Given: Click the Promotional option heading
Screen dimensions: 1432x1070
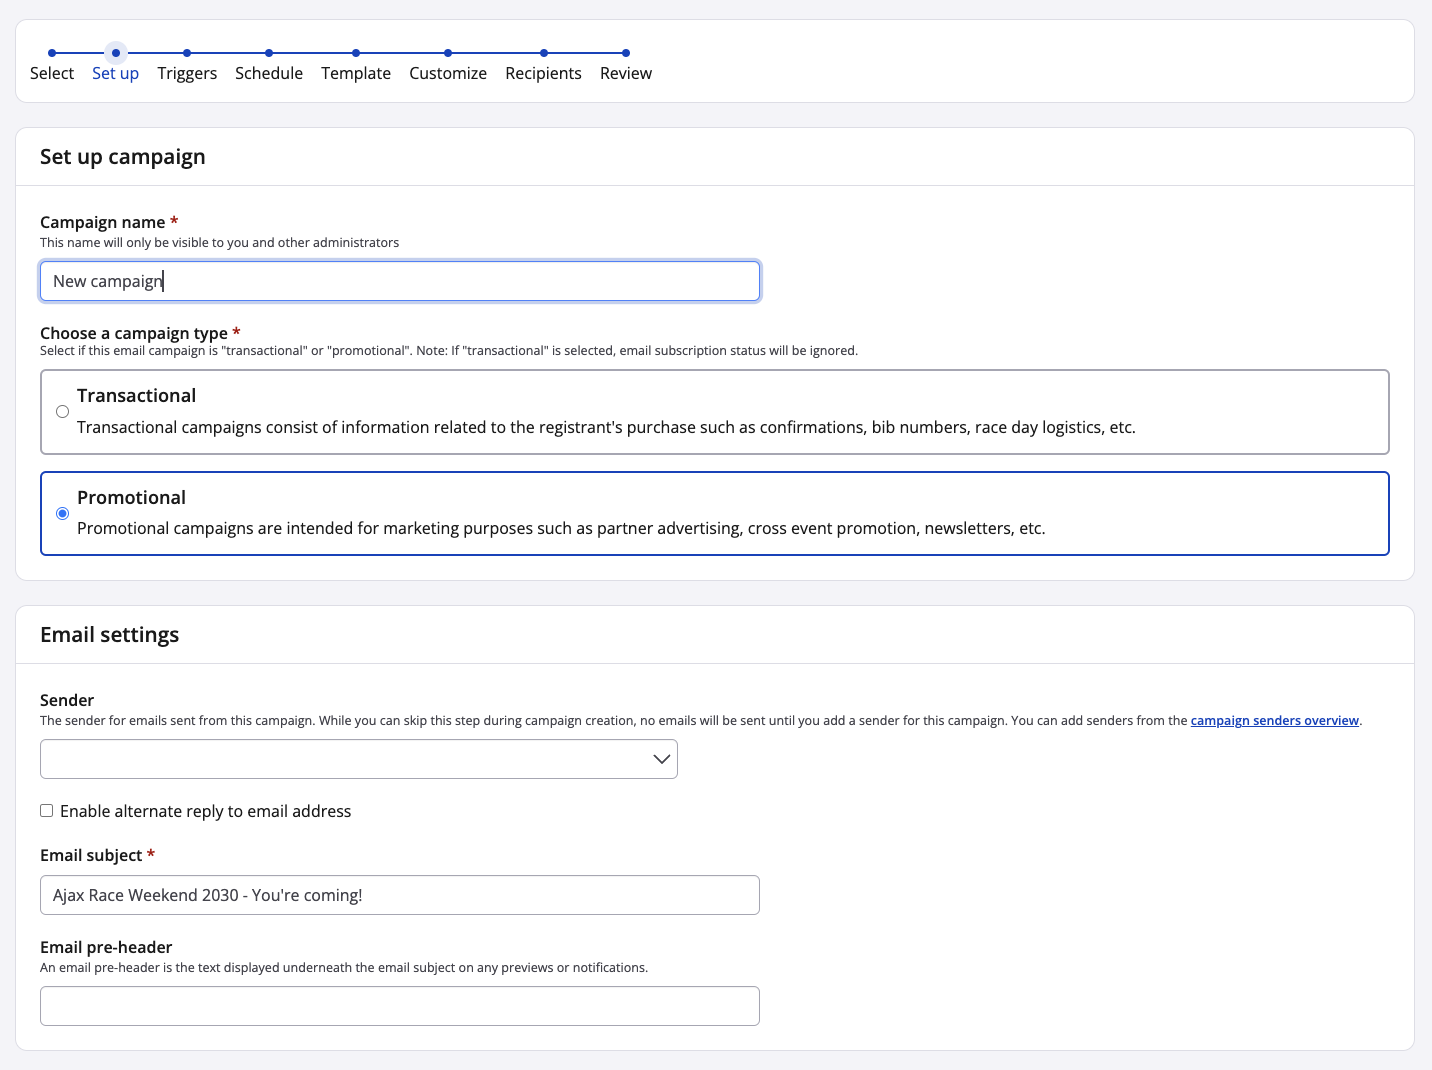Looking at the screenshot, I should click(131, 498).
